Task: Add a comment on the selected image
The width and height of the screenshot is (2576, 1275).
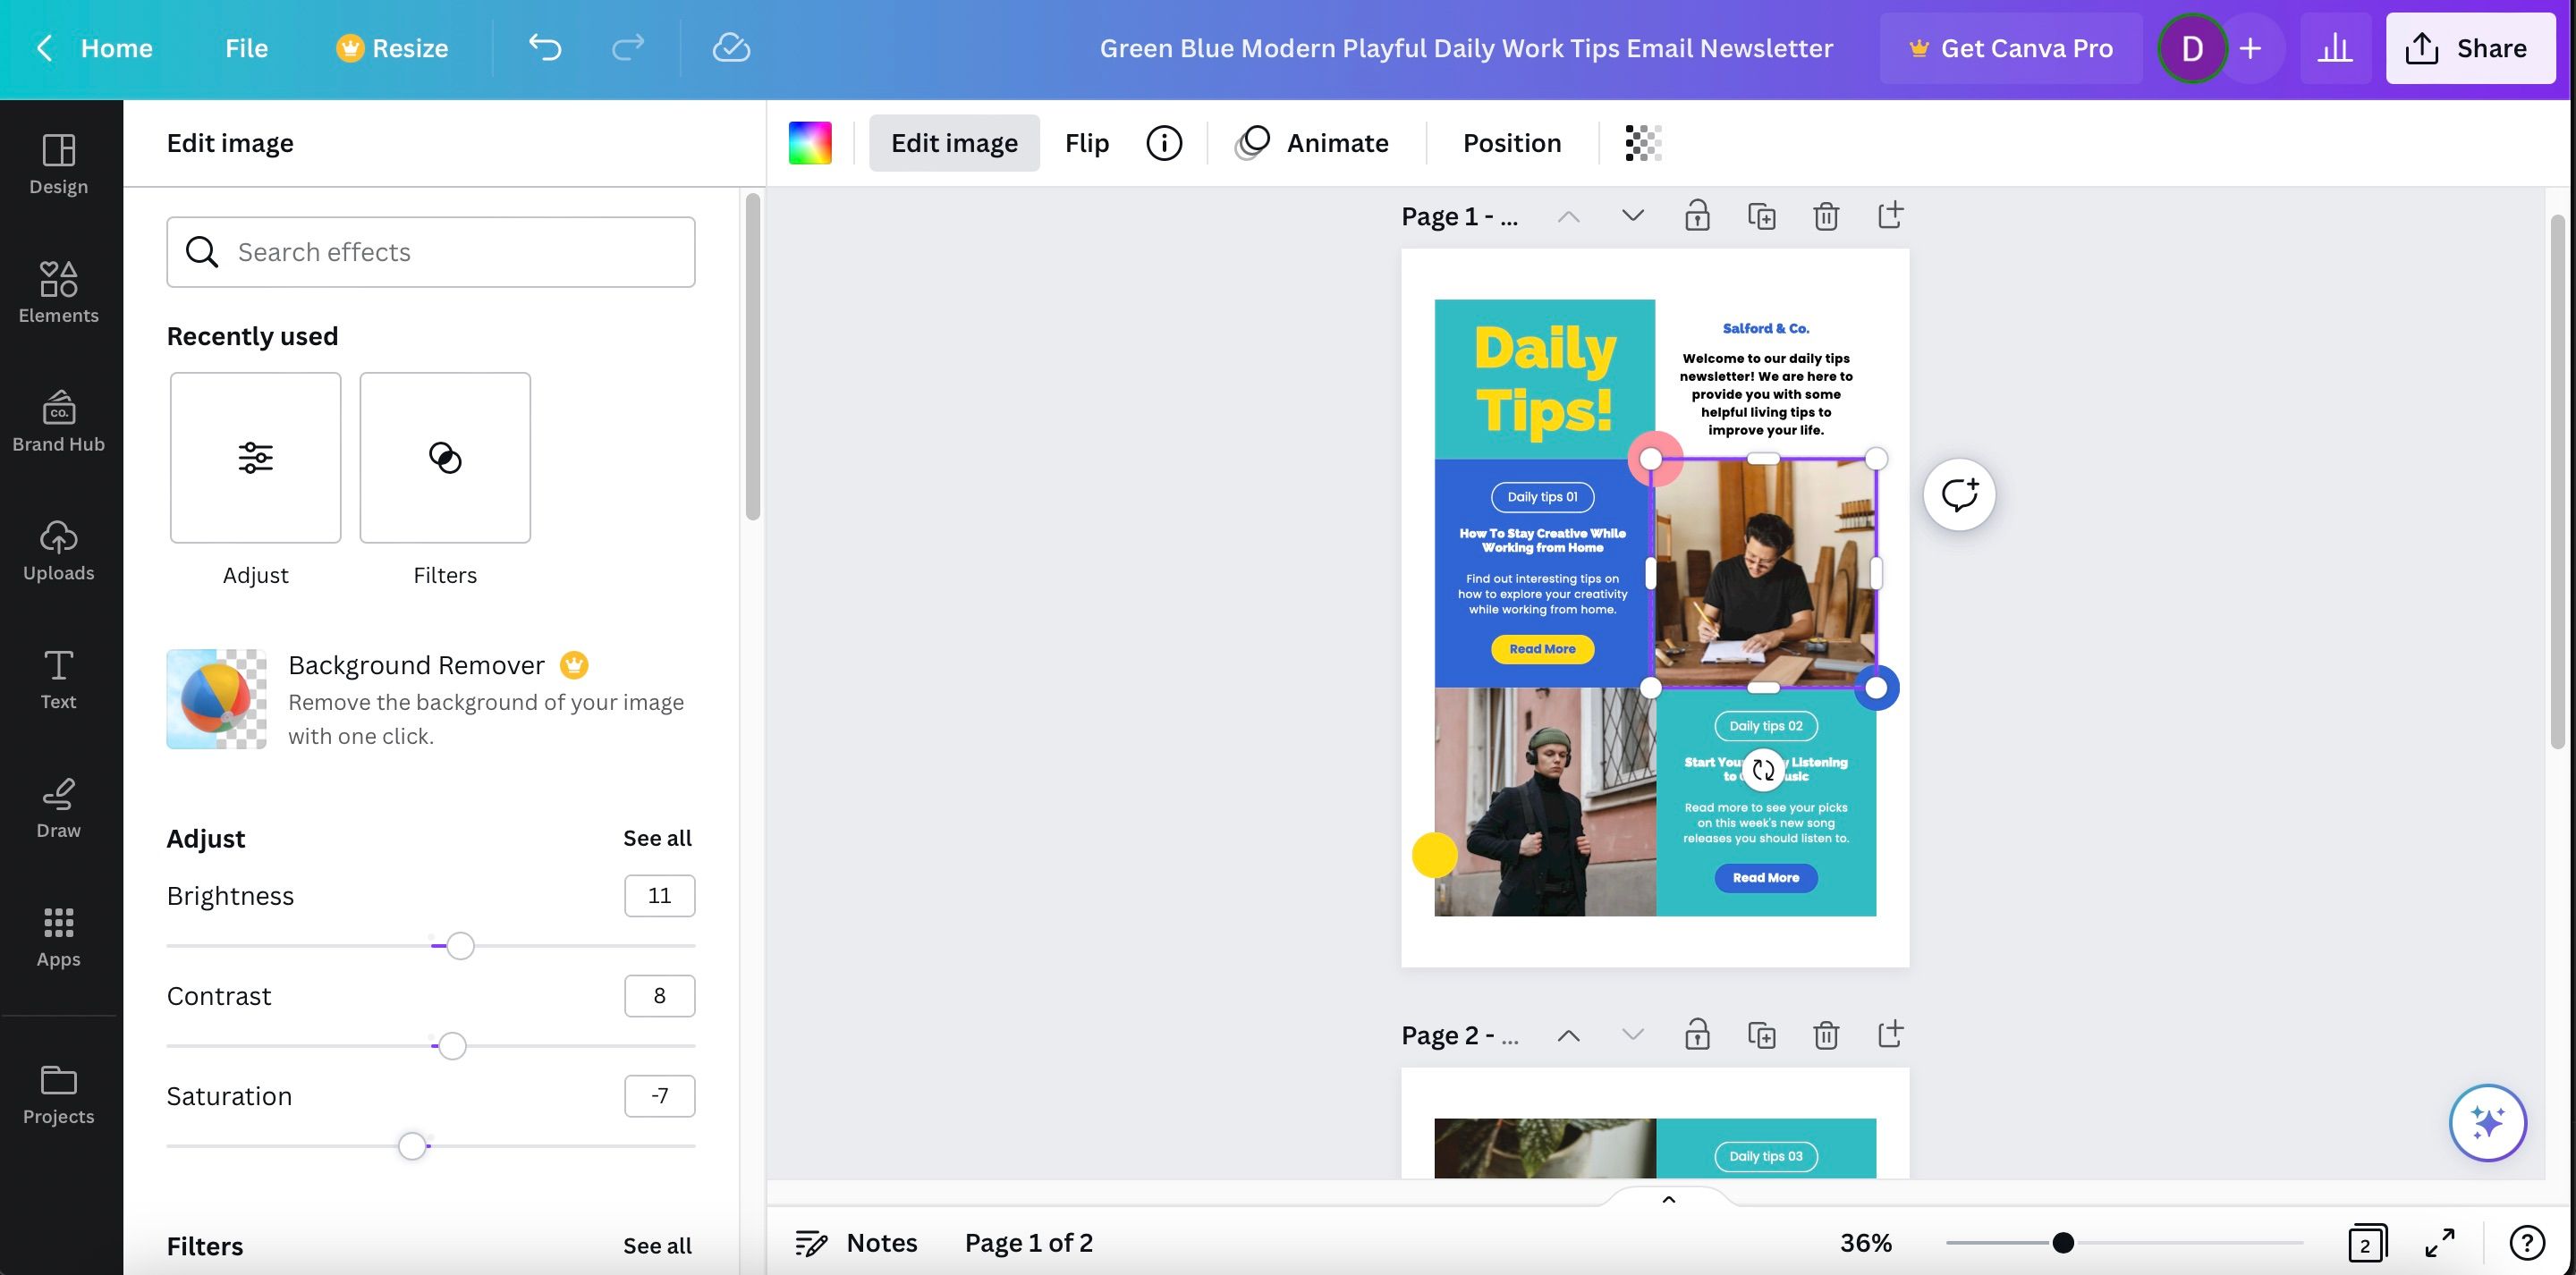Action: pyautogui.click(x=1958, y=493)
